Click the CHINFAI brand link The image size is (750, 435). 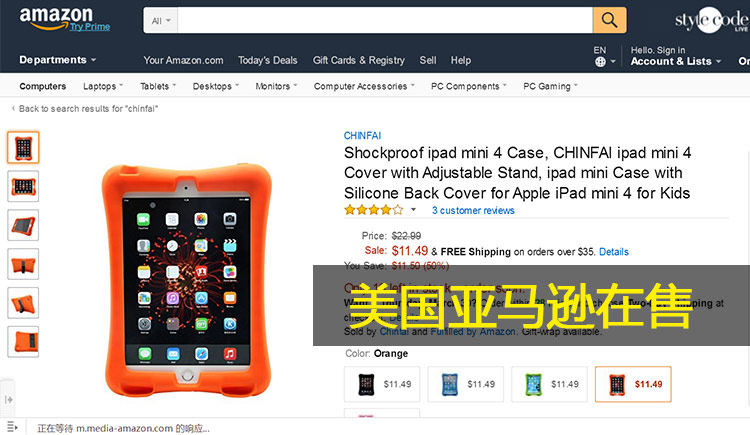[362, 135]
